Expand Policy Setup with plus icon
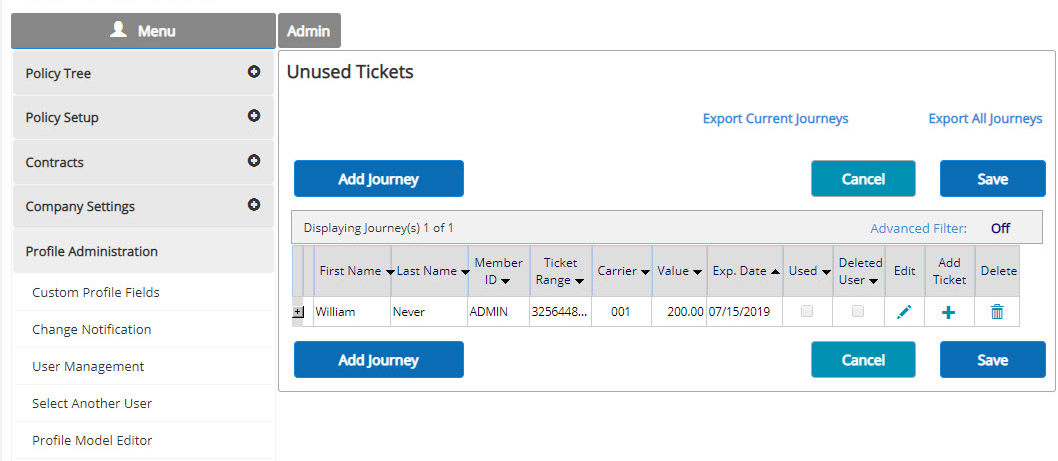The width and height of the screenshot is (1058, 461). tap(254, 116)
